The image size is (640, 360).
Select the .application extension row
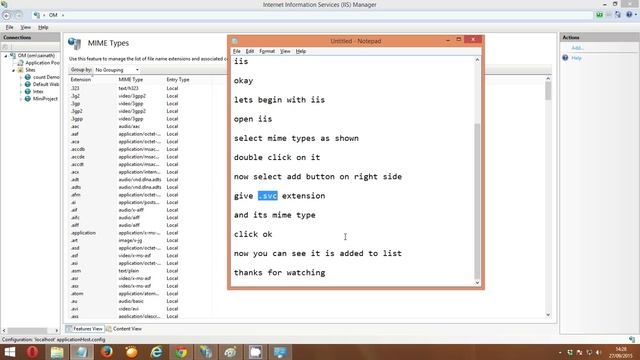point(140,233)
